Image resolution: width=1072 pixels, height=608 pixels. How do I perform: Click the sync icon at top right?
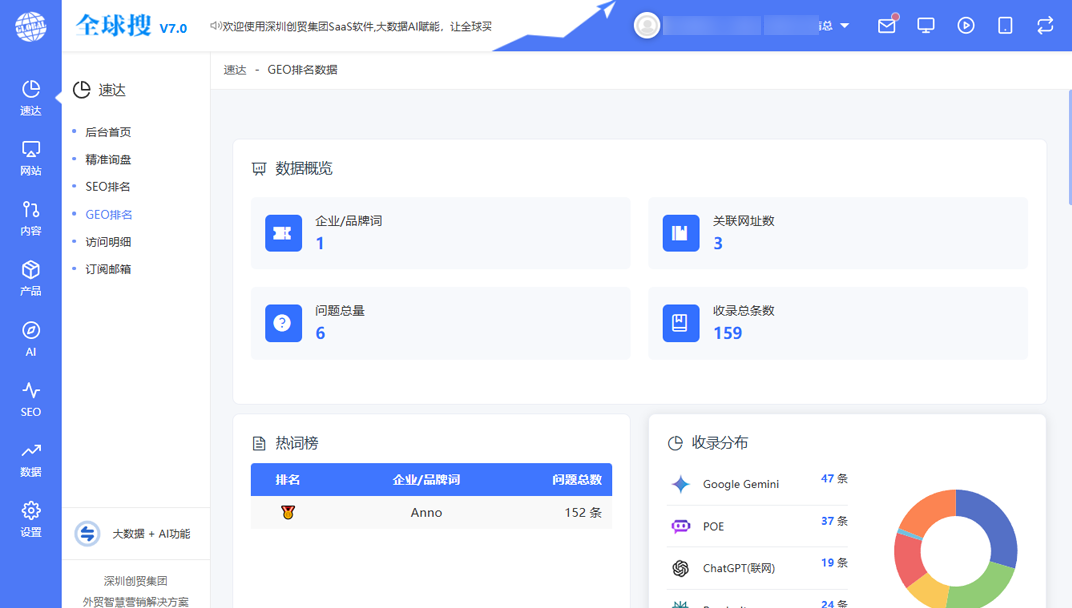1044,25
